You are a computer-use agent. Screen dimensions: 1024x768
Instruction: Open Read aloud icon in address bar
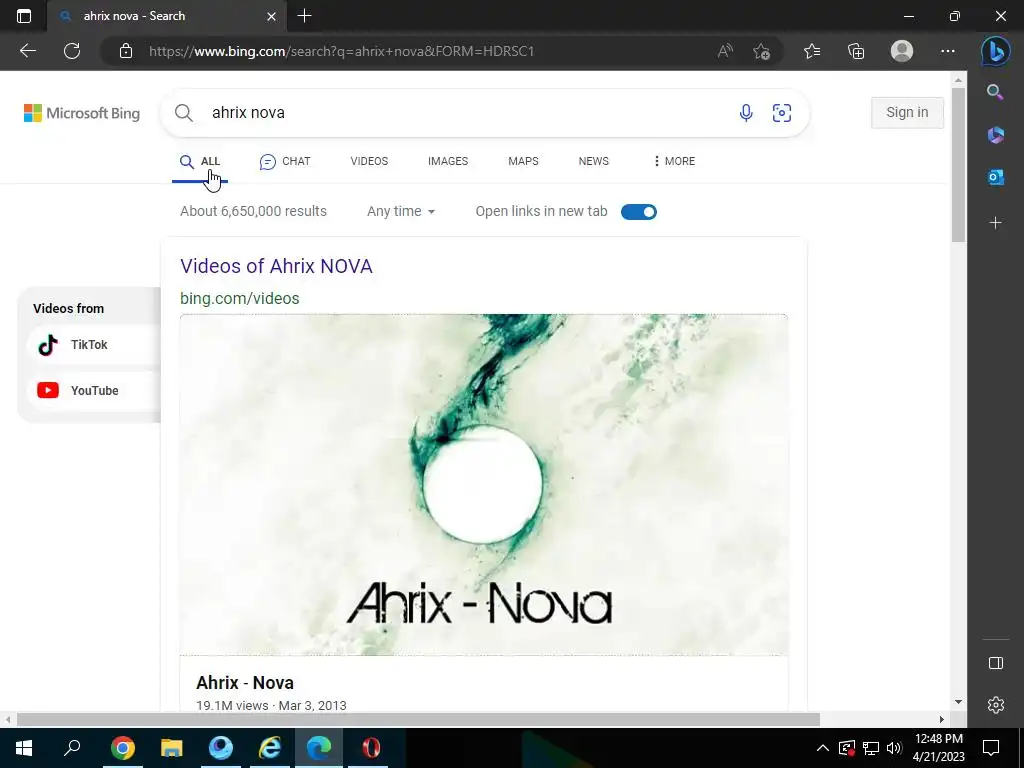coord(725,51)
